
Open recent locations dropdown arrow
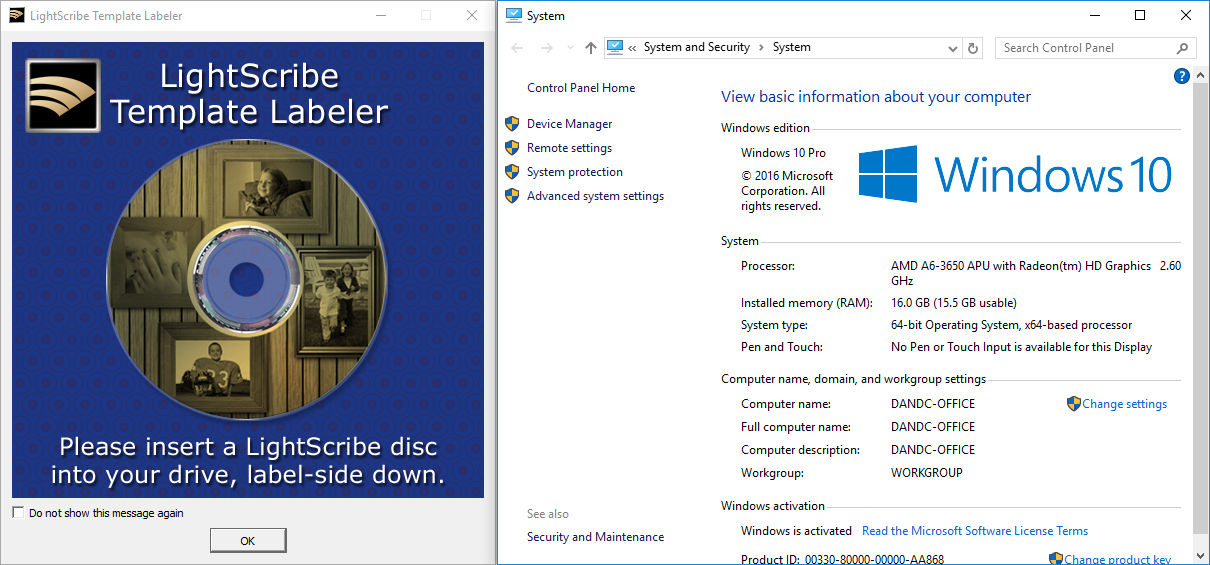coord(570,48)
